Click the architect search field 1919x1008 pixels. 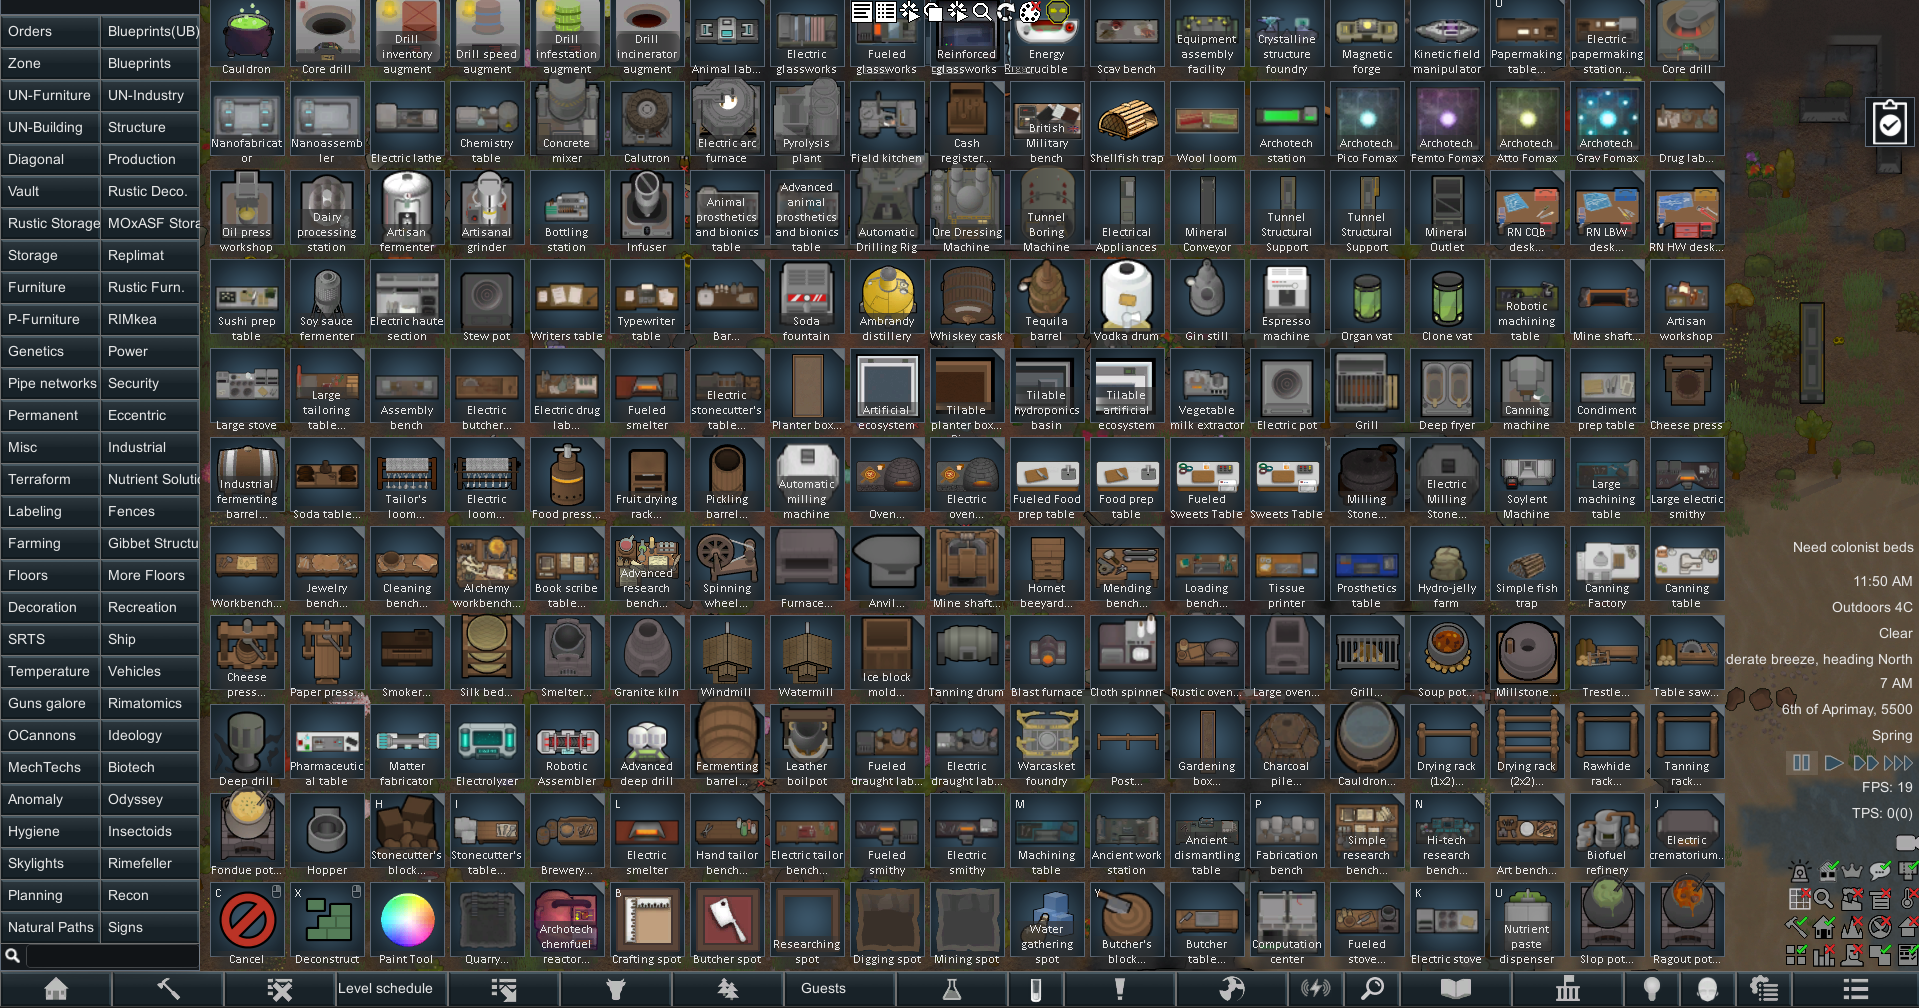[x=112, y=956]
